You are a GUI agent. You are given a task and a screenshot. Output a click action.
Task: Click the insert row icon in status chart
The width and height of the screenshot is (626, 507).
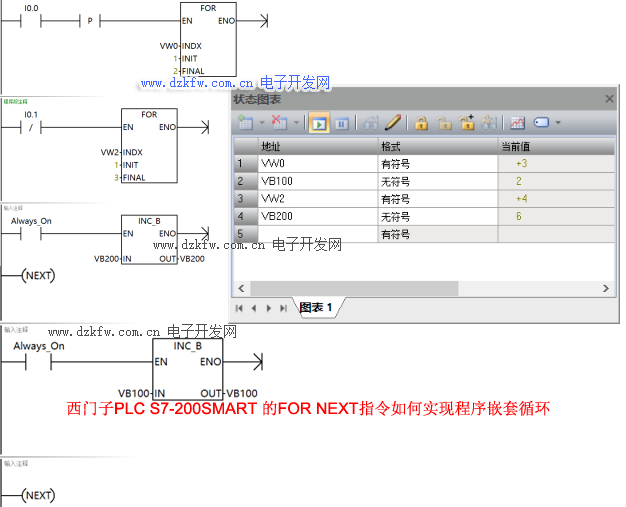[x=245, y=123]
